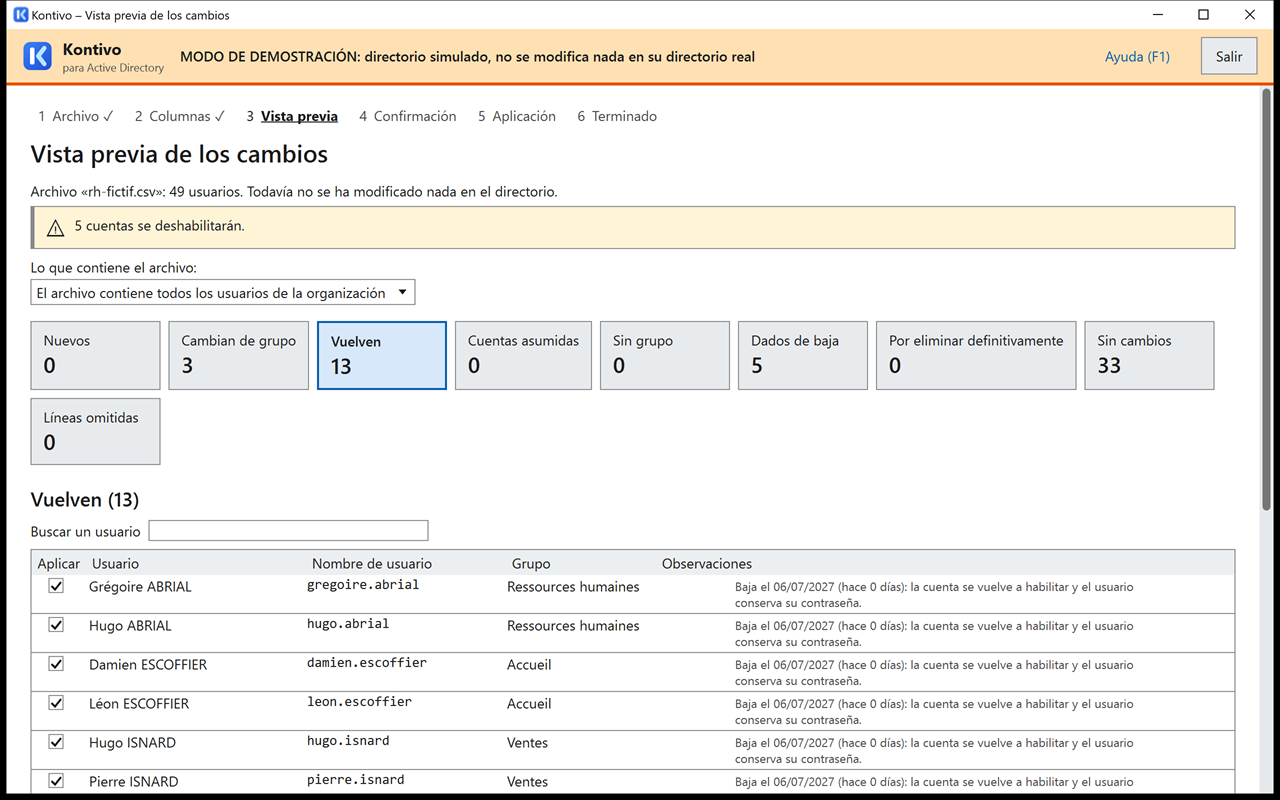This screenshot has width=1280, height=800.
Task: Toggle Apply checkbox for Hugo ISNARD
Action: [56, 742]
